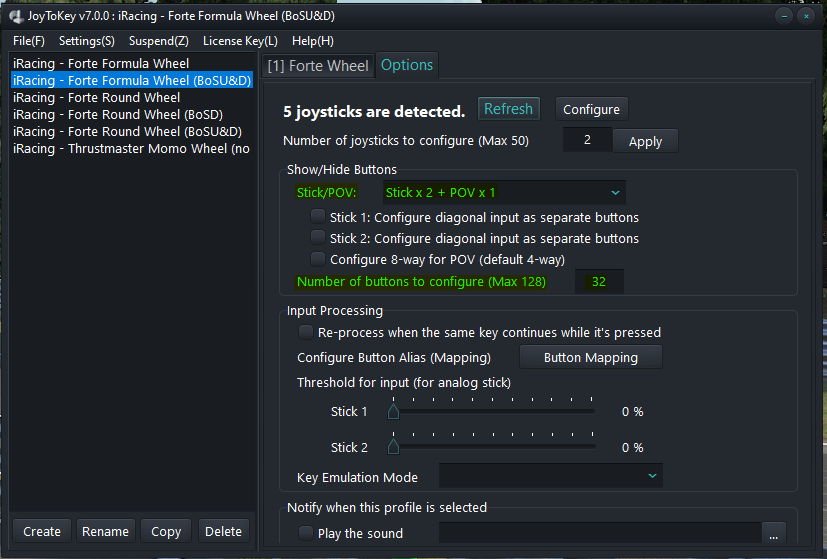
Task: Select the Options tab
Action: [407, 65]
